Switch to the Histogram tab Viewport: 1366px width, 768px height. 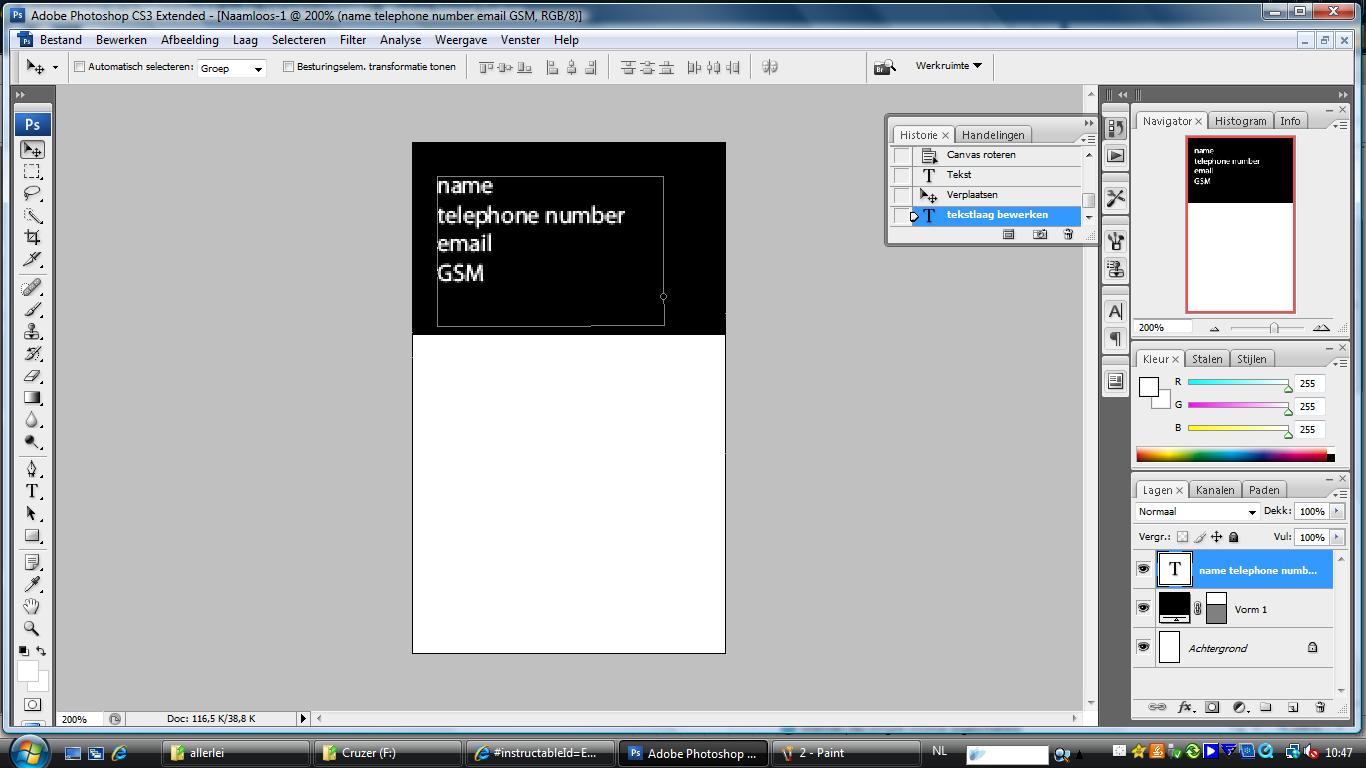pyautogui.click(x=1240, y=121)
